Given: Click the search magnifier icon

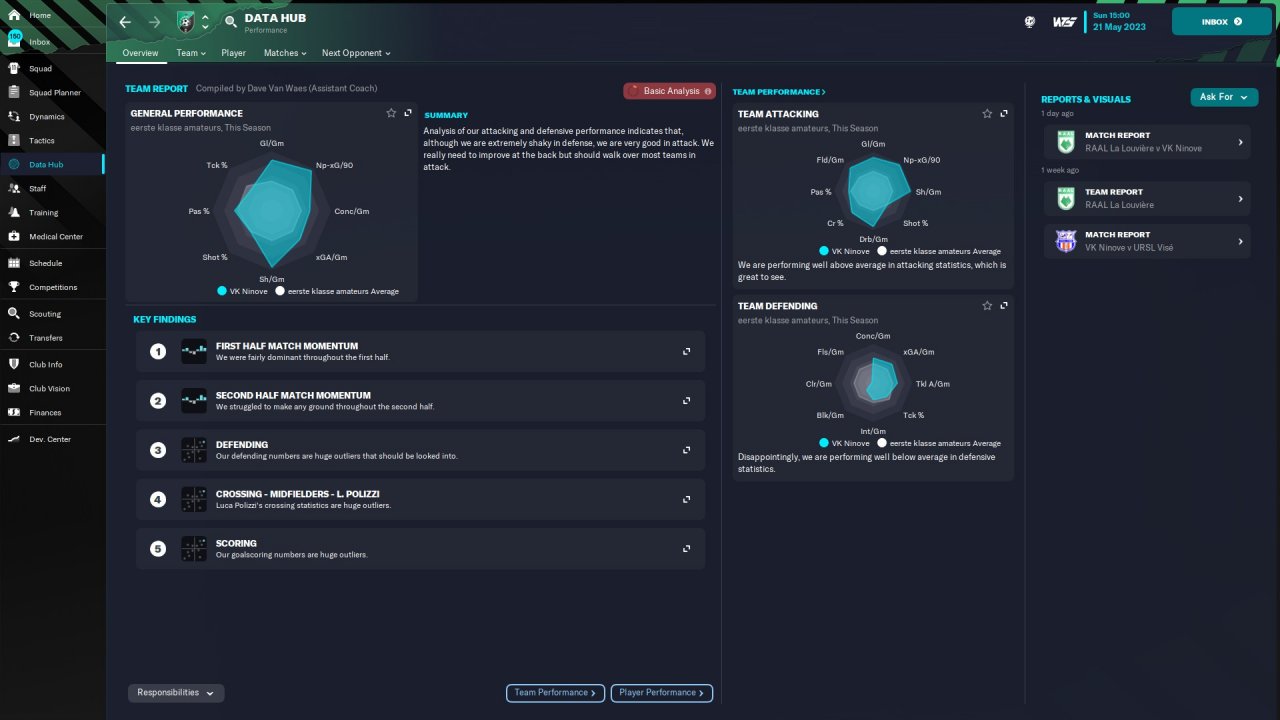Looking at the screenshot, I should coord(231,21).
